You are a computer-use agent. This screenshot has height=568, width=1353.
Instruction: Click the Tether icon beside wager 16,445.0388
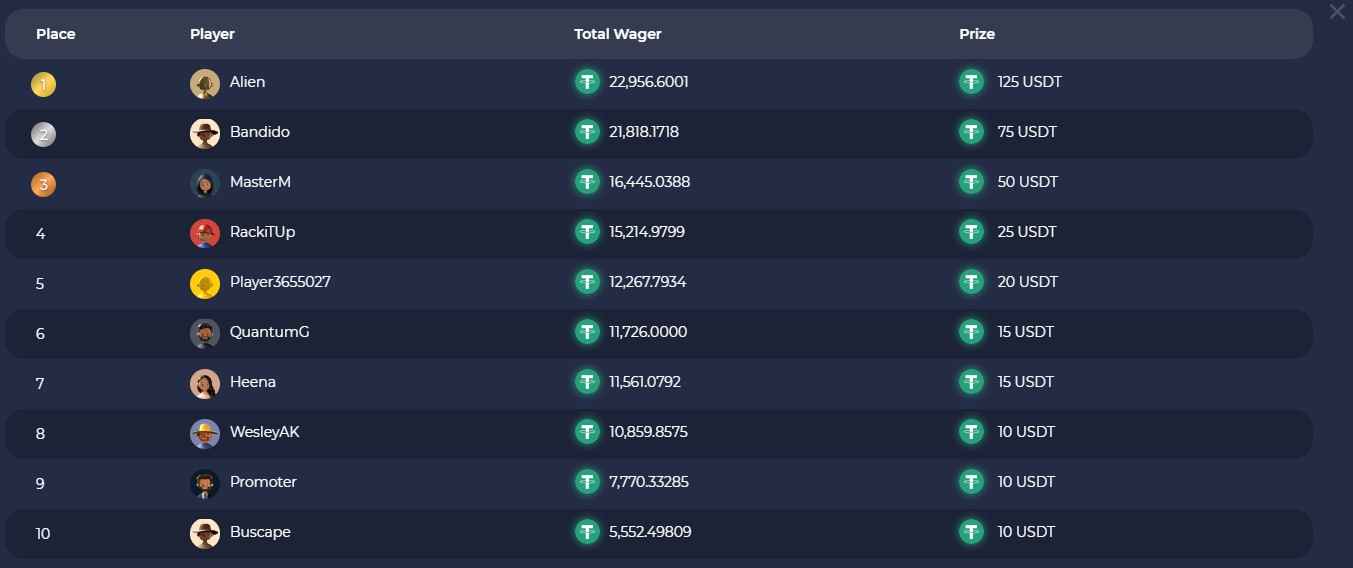(587, 182)
